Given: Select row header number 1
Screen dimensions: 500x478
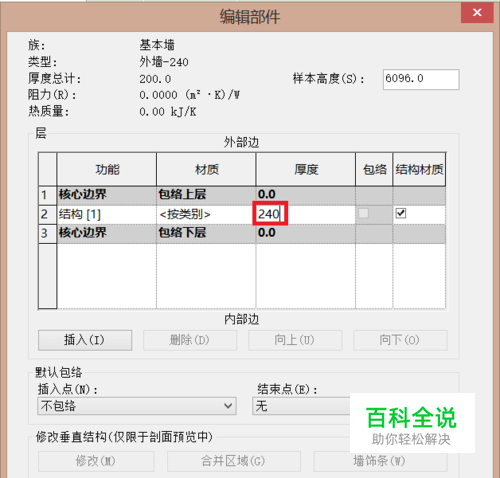Looking at the screenshot, I should coord(47,195).
